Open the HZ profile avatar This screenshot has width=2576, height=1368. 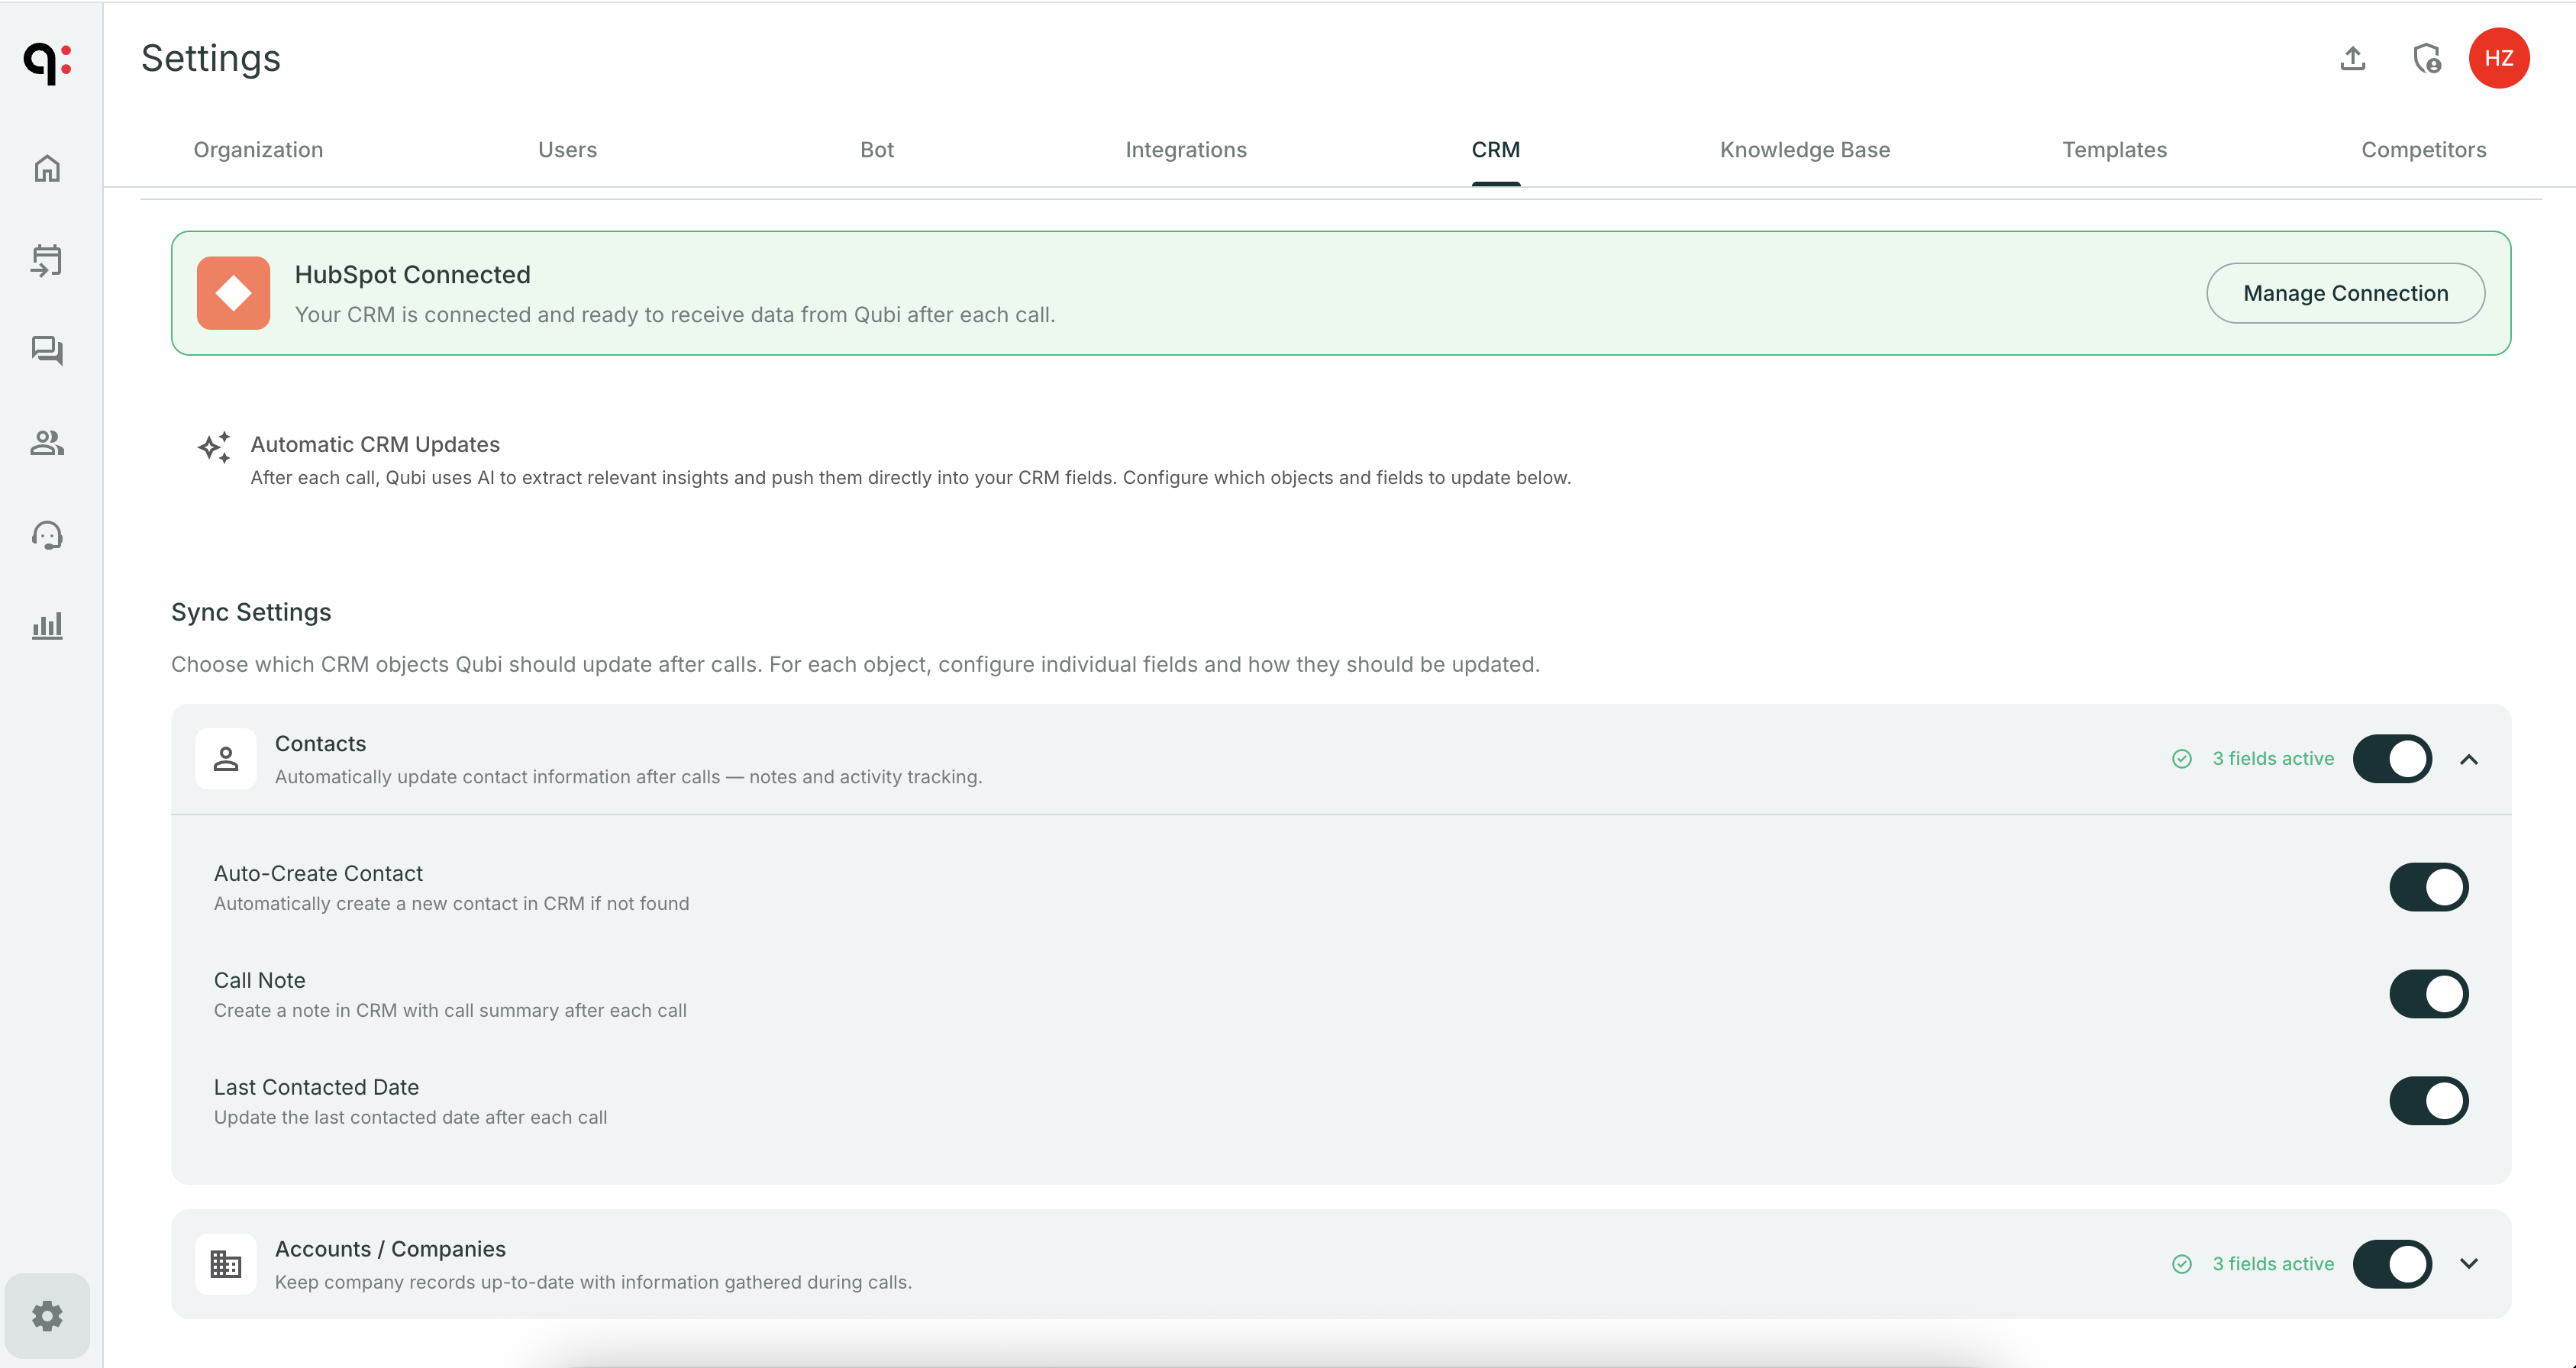(2500, 58)
